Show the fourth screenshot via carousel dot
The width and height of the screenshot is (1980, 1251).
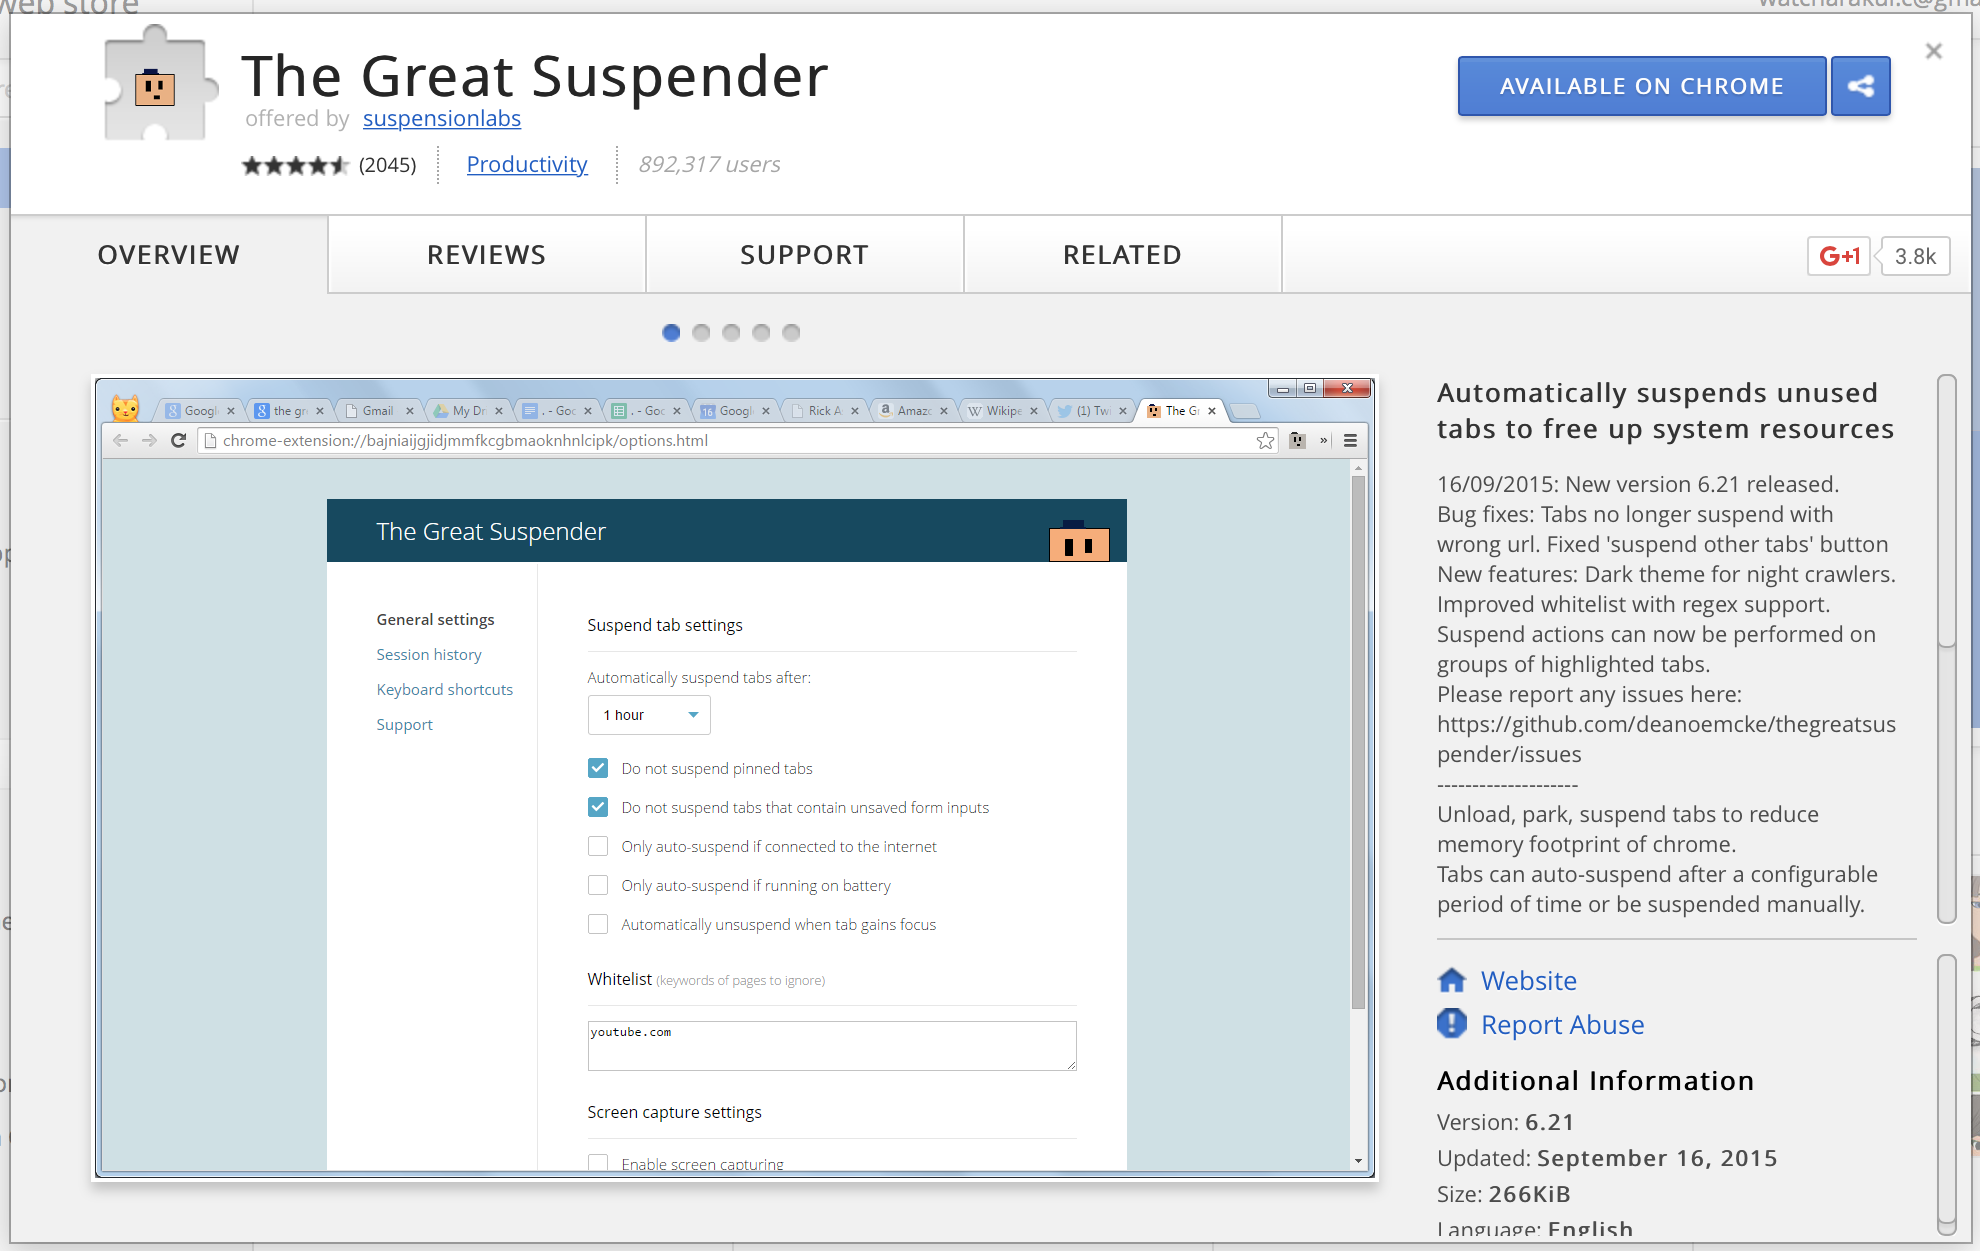coord(761,333)
